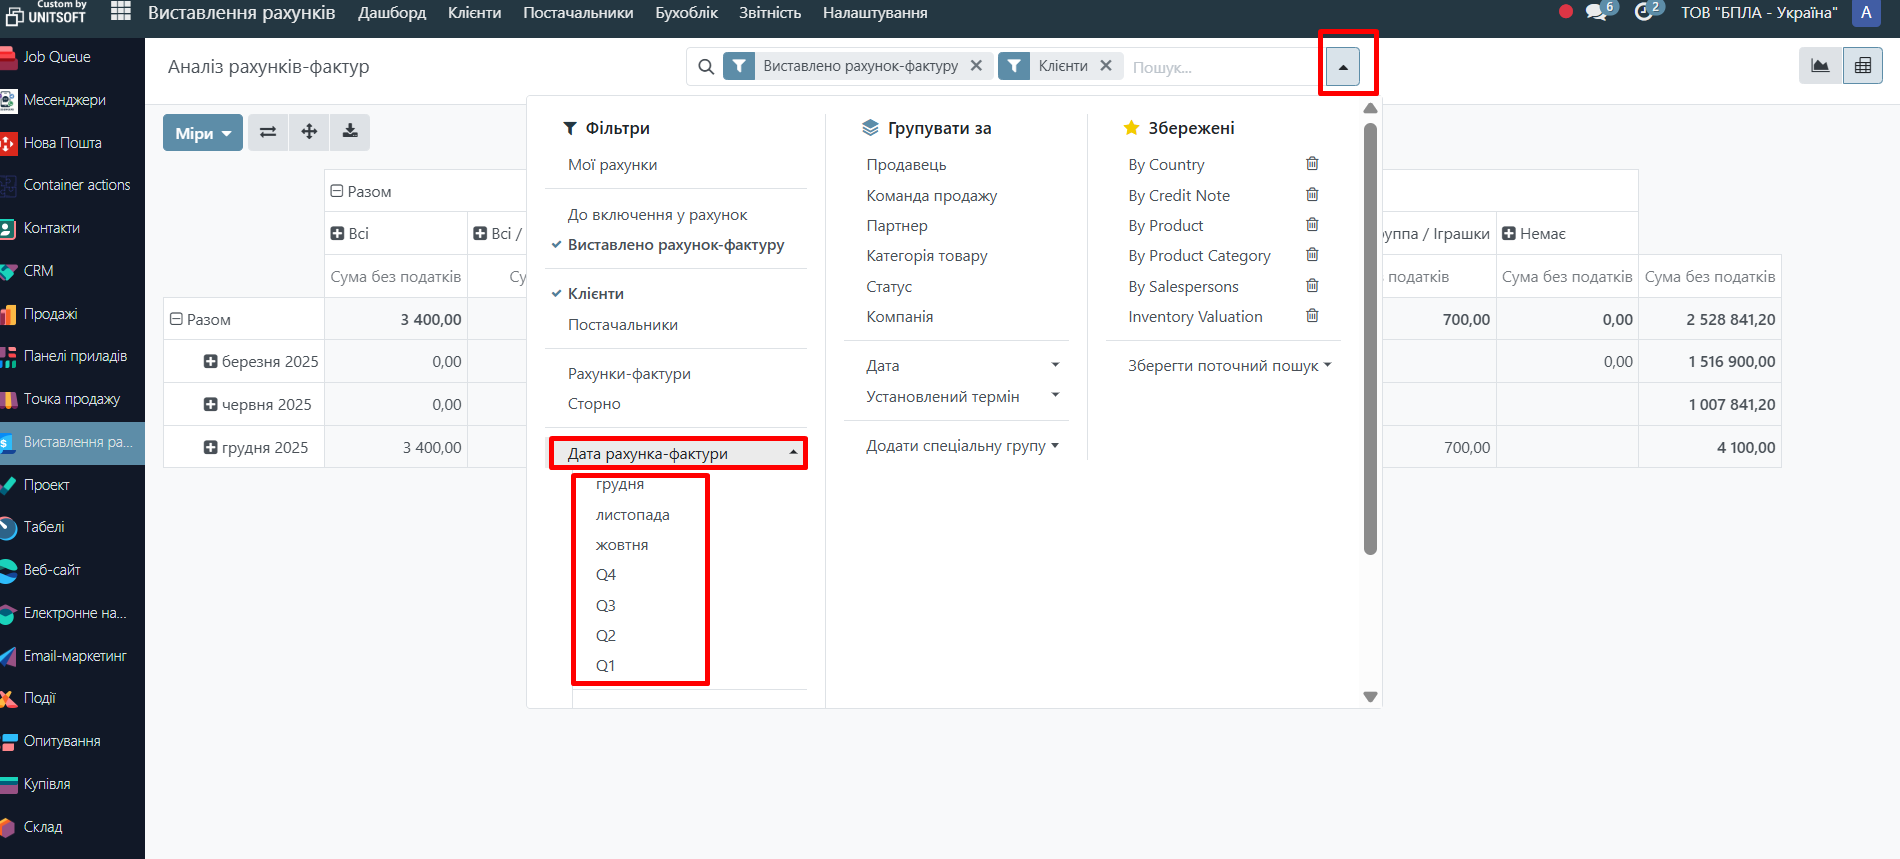Switch to graph view
1900x859 pixels.
pyautogui.click(x=1820, y=66)
